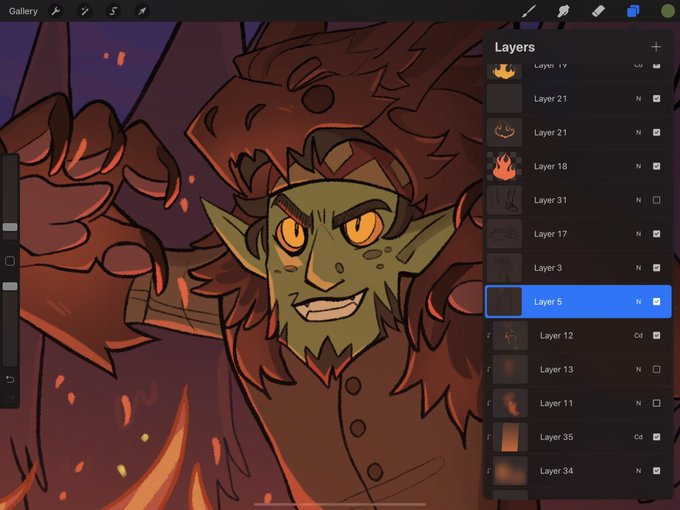Activate the Selection S-shaped tool
680x510 pixels.
(x=113, y=11)
